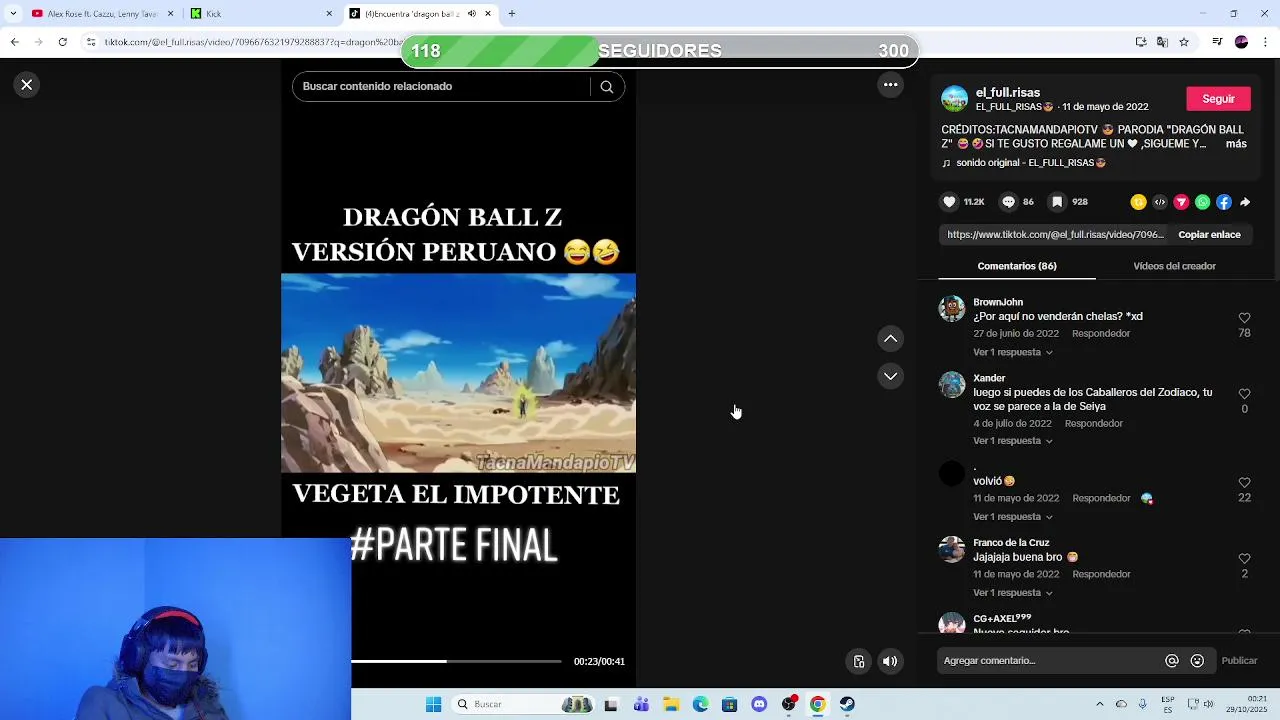Reply to Xander's comment with Responder
The width and height of the screenshot is (1280, 720).
point(1094,424)
